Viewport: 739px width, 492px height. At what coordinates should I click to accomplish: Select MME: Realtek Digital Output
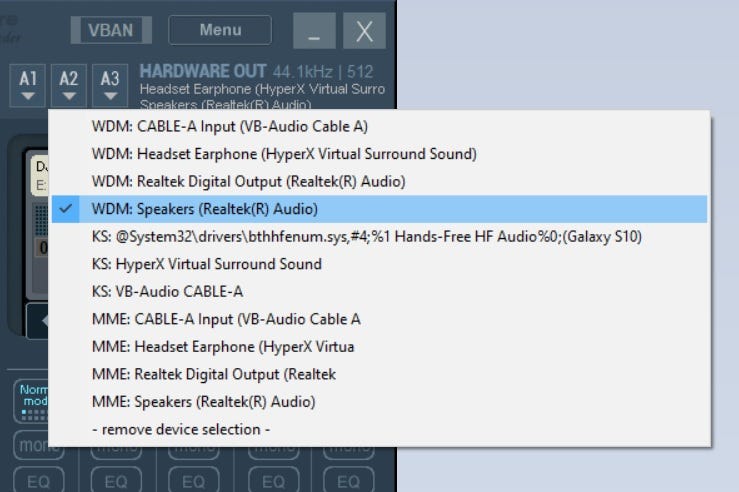tap(379, 374)
